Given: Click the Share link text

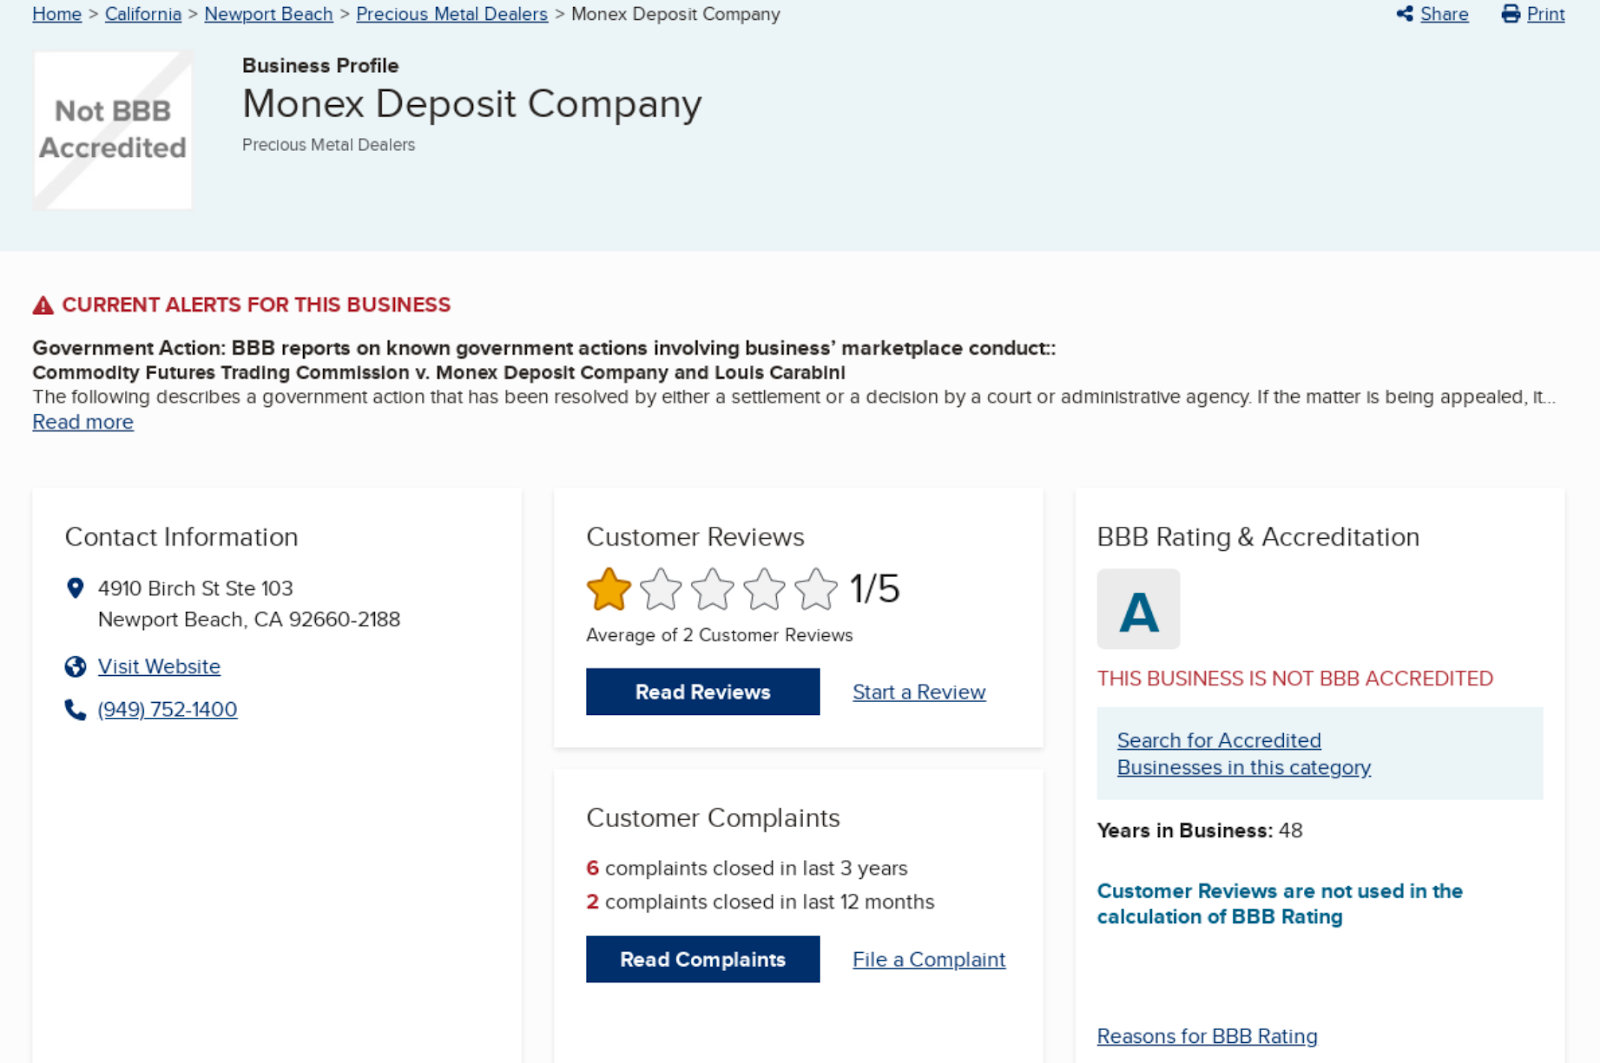Looking at the screenshot, I should coord(1445,14).
